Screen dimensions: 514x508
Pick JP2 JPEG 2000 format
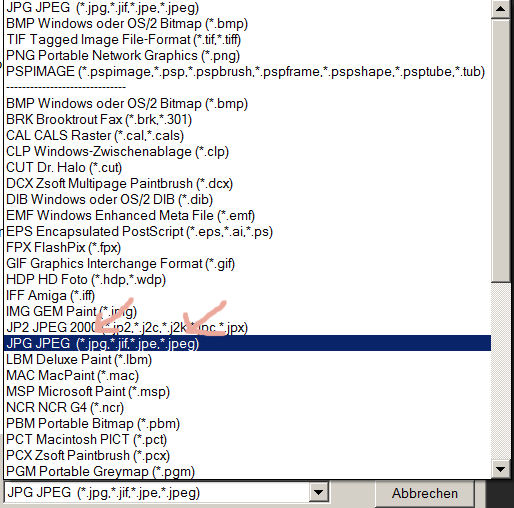[247, 328]
